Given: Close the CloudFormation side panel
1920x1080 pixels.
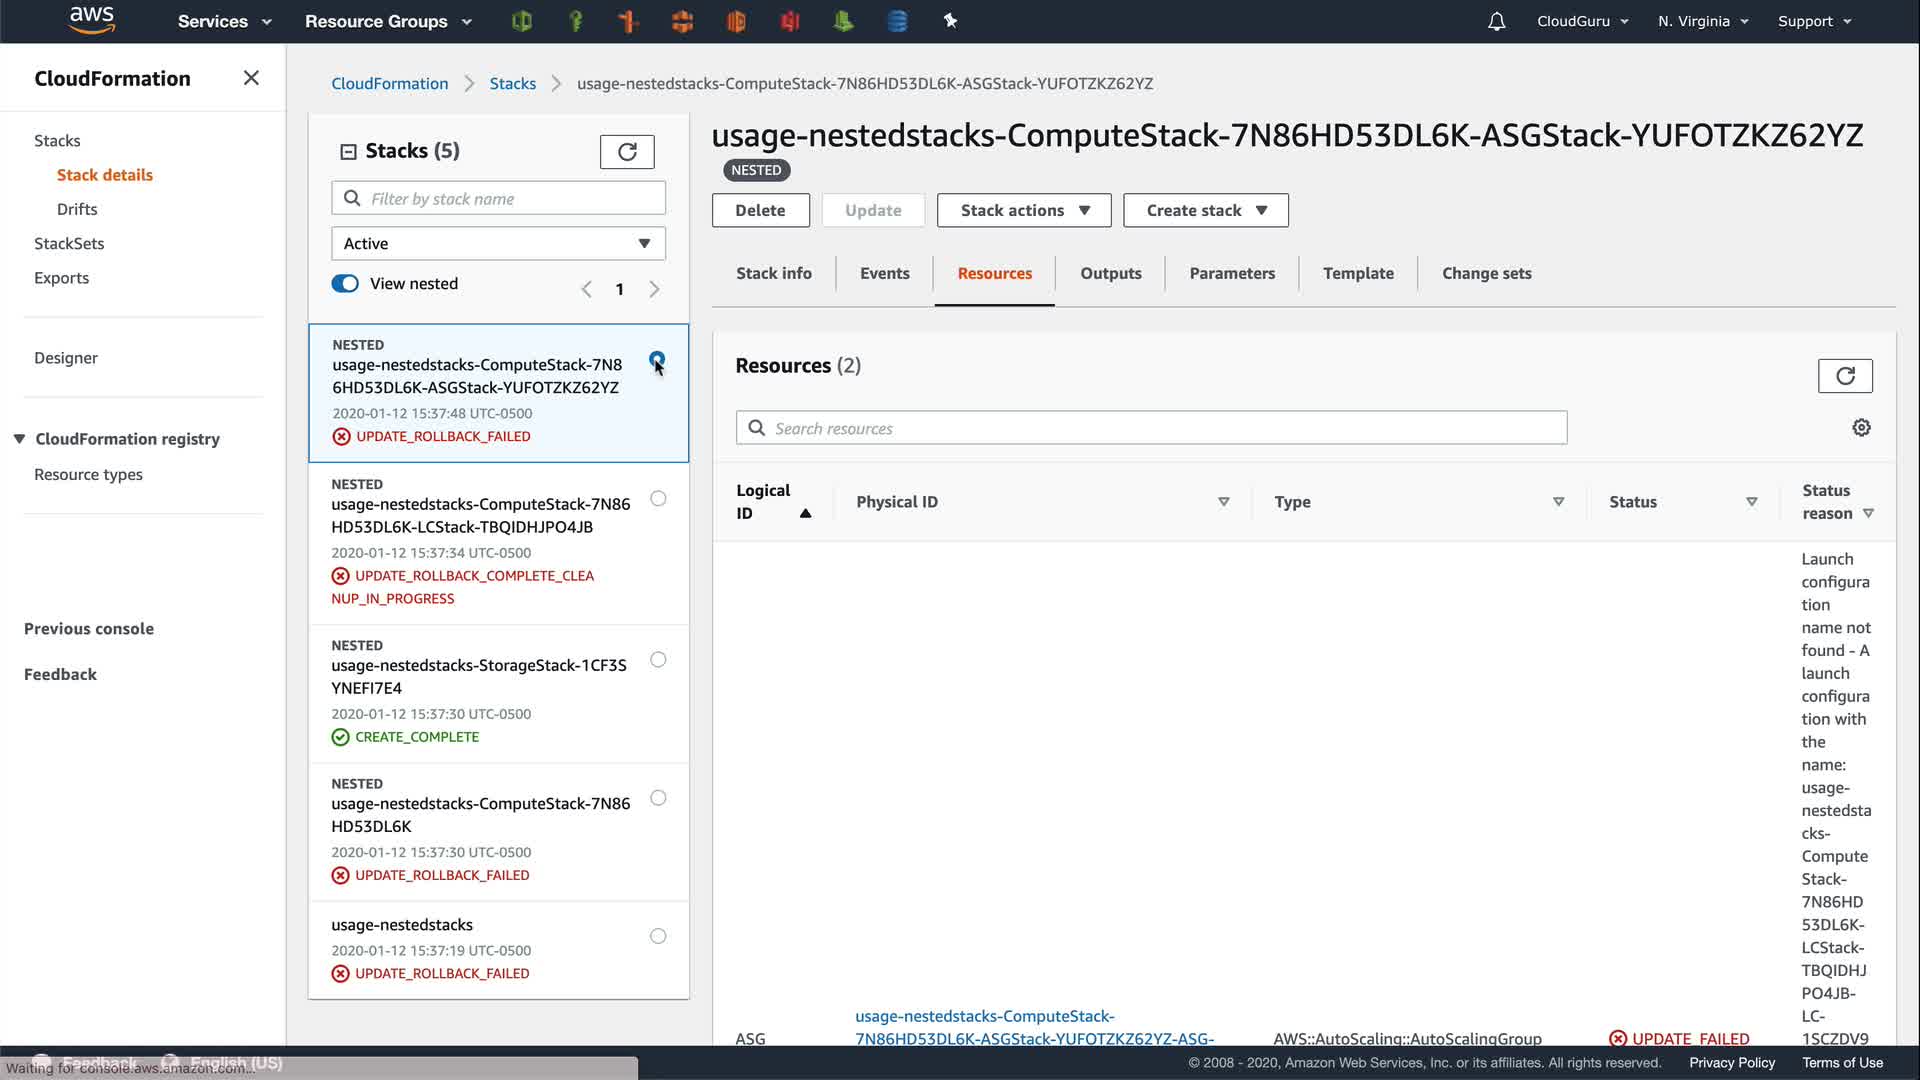Looking at the screenshot, I should [251, 78].
